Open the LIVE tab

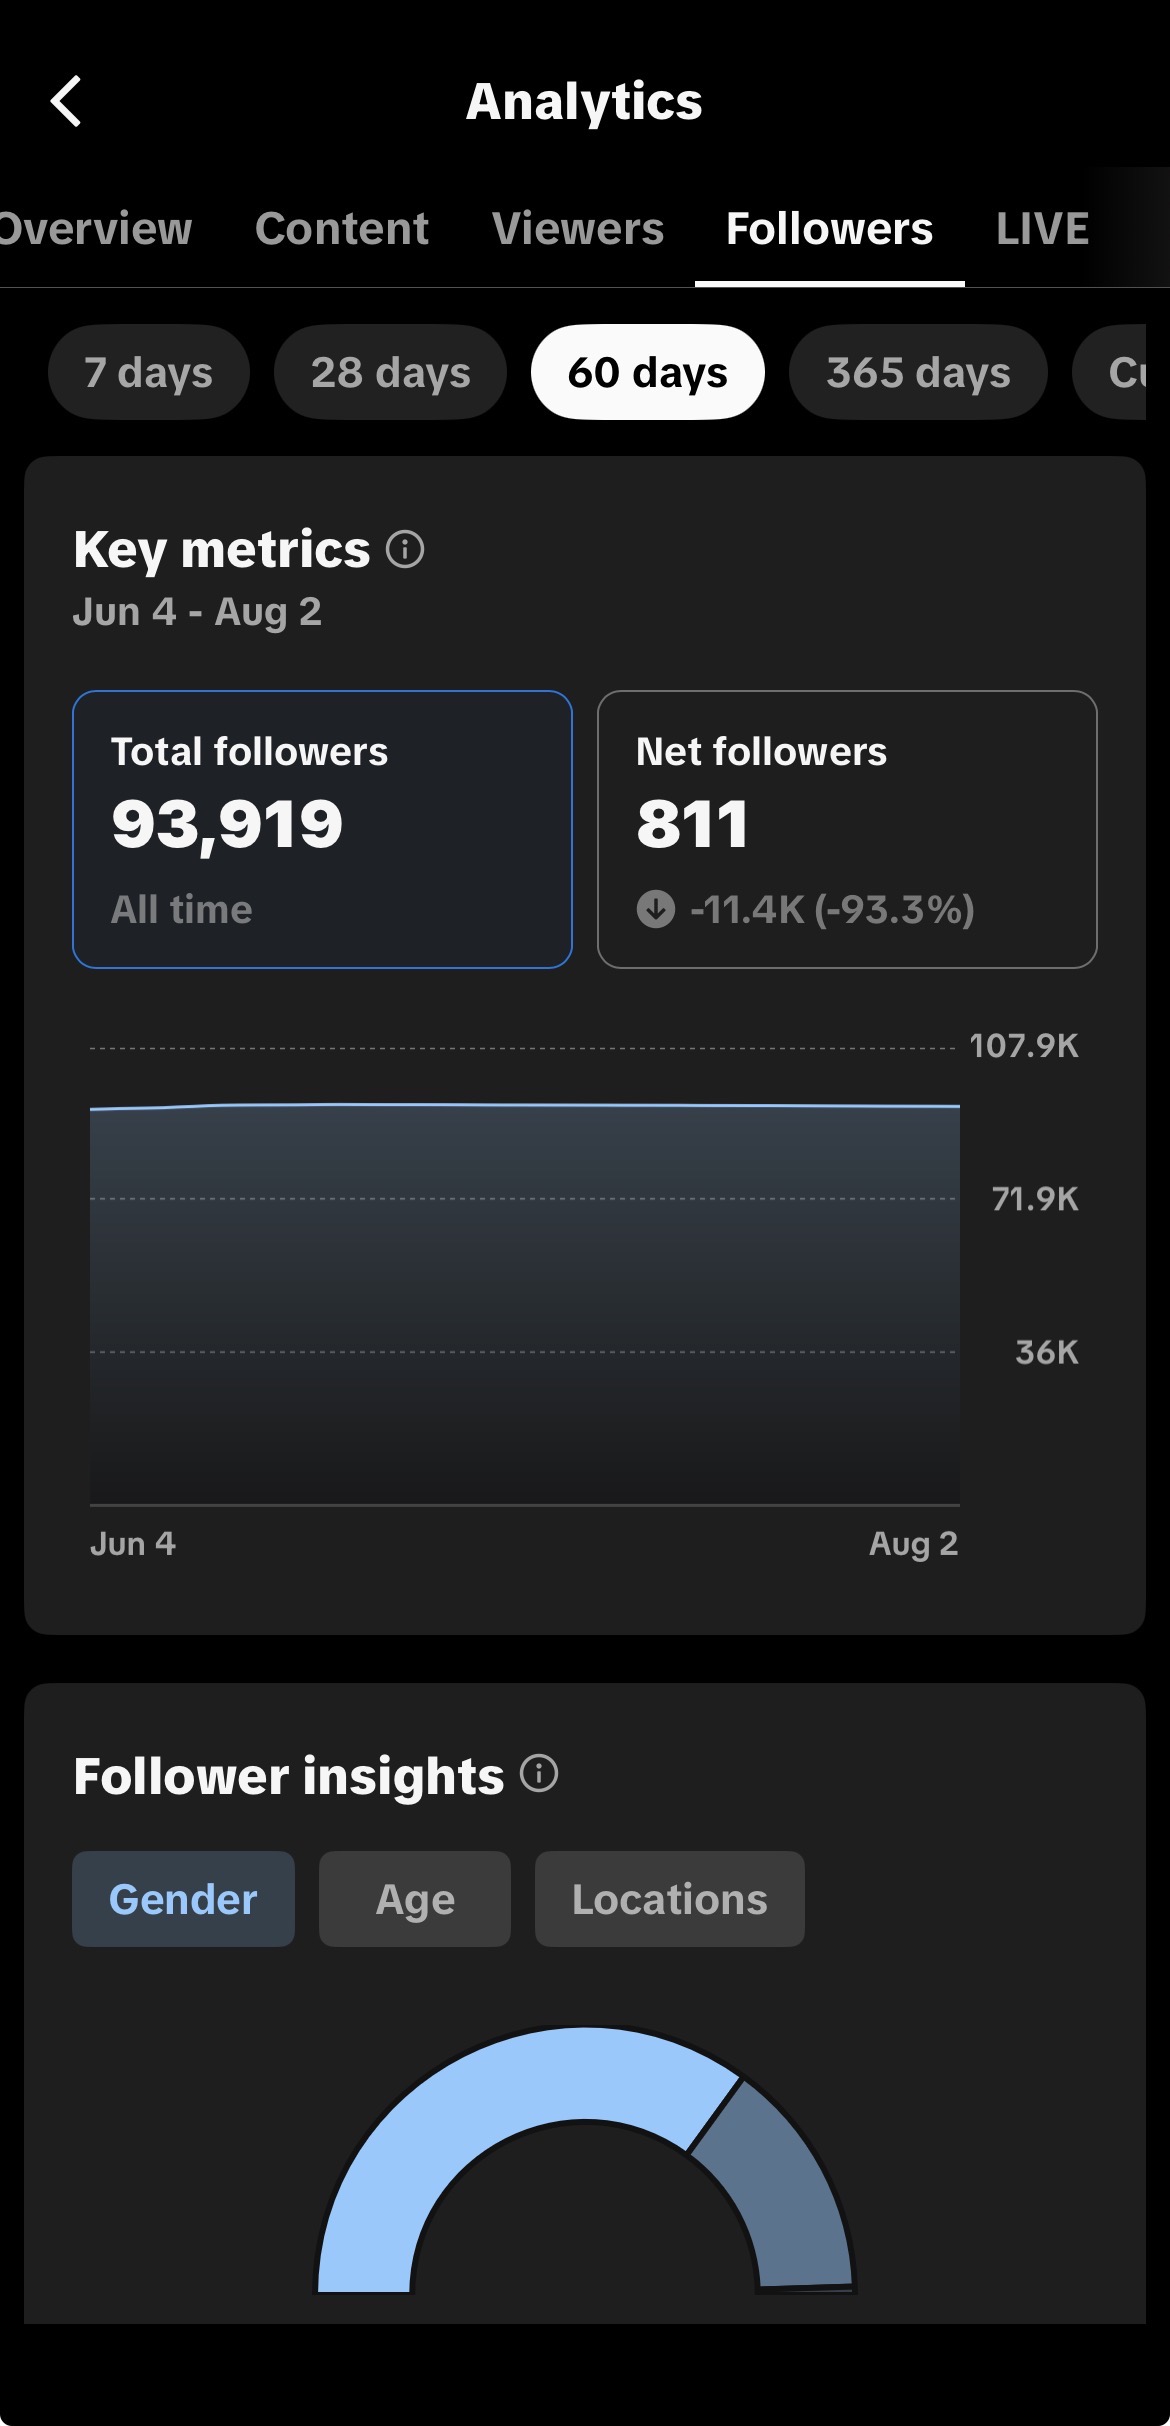click(1043, 229)
